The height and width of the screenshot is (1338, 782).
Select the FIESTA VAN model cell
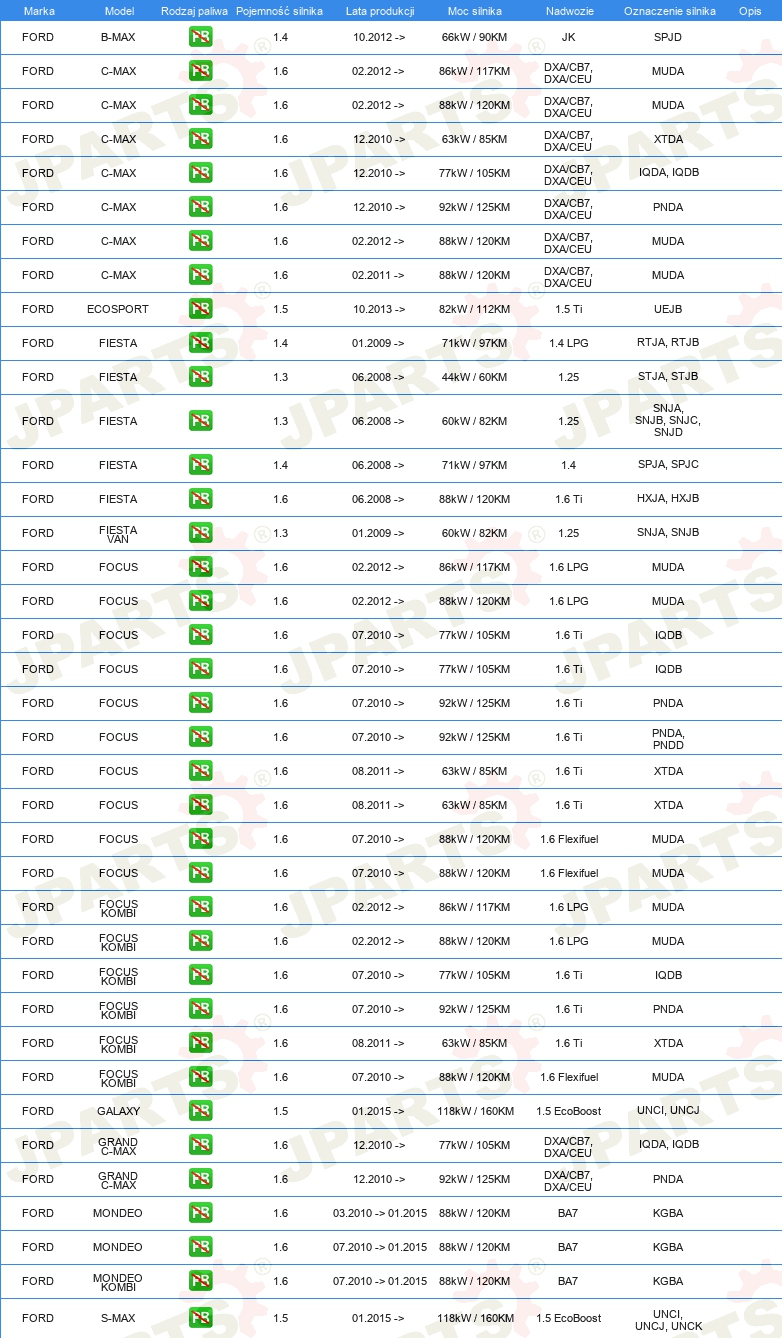coord(118,533)
